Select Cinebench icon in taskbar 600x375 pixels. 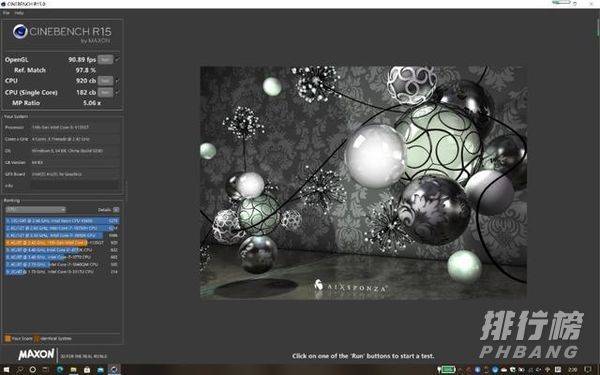(x=114, y=370)
